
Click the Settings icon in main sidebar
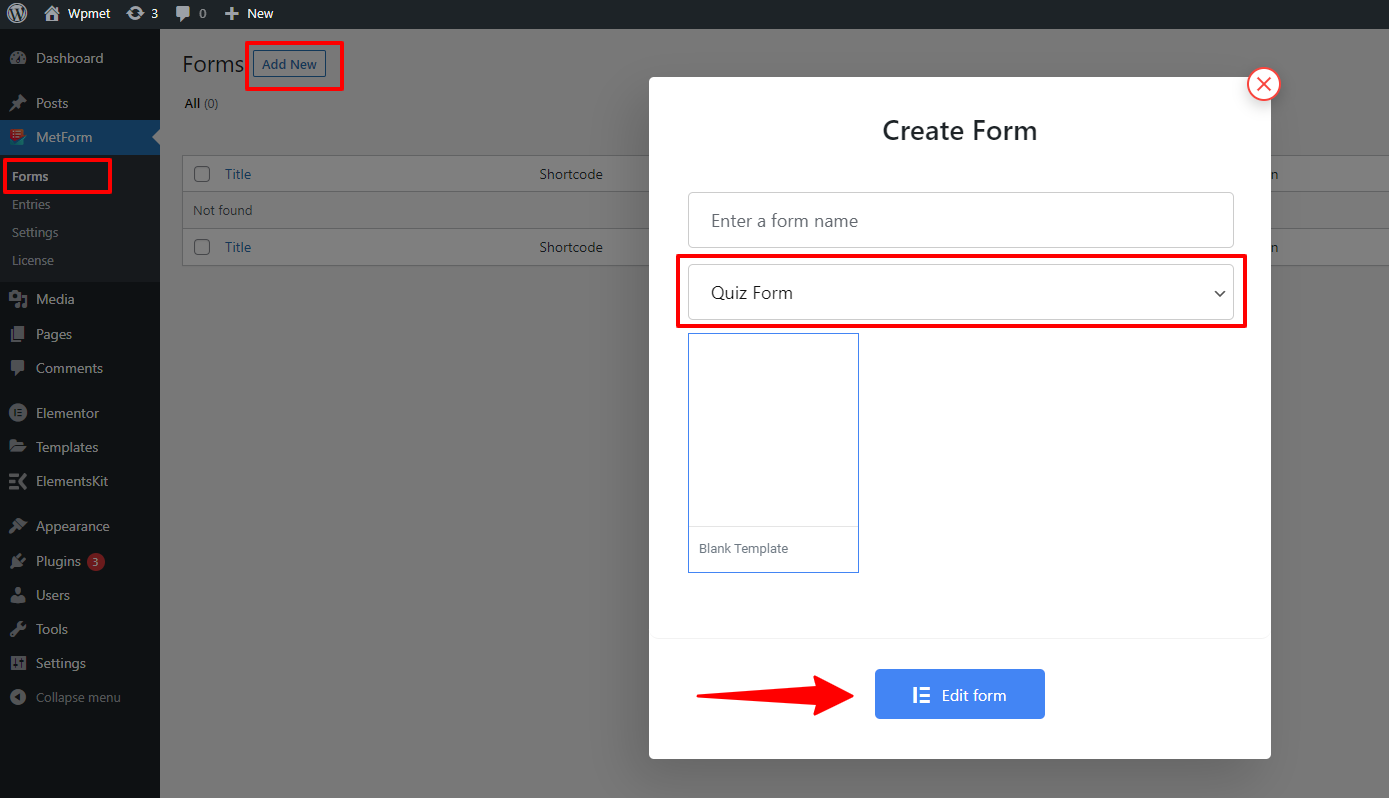[18, 663]
